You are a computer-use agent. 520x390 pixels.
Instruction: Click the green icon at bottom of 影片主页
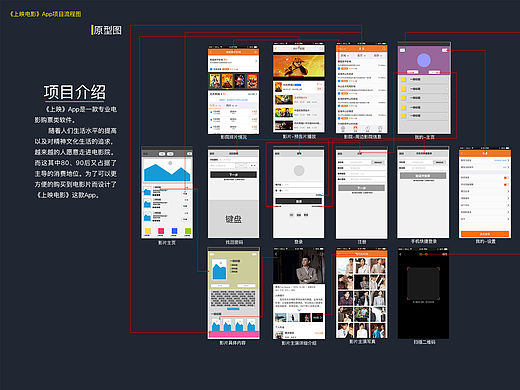[188, 231]
